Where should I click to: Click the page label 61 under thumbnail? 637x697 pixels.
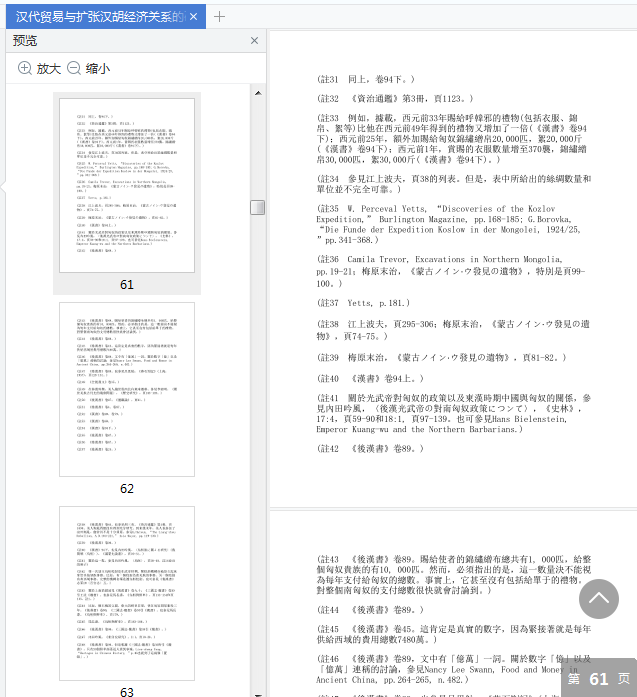pos(127,284)
